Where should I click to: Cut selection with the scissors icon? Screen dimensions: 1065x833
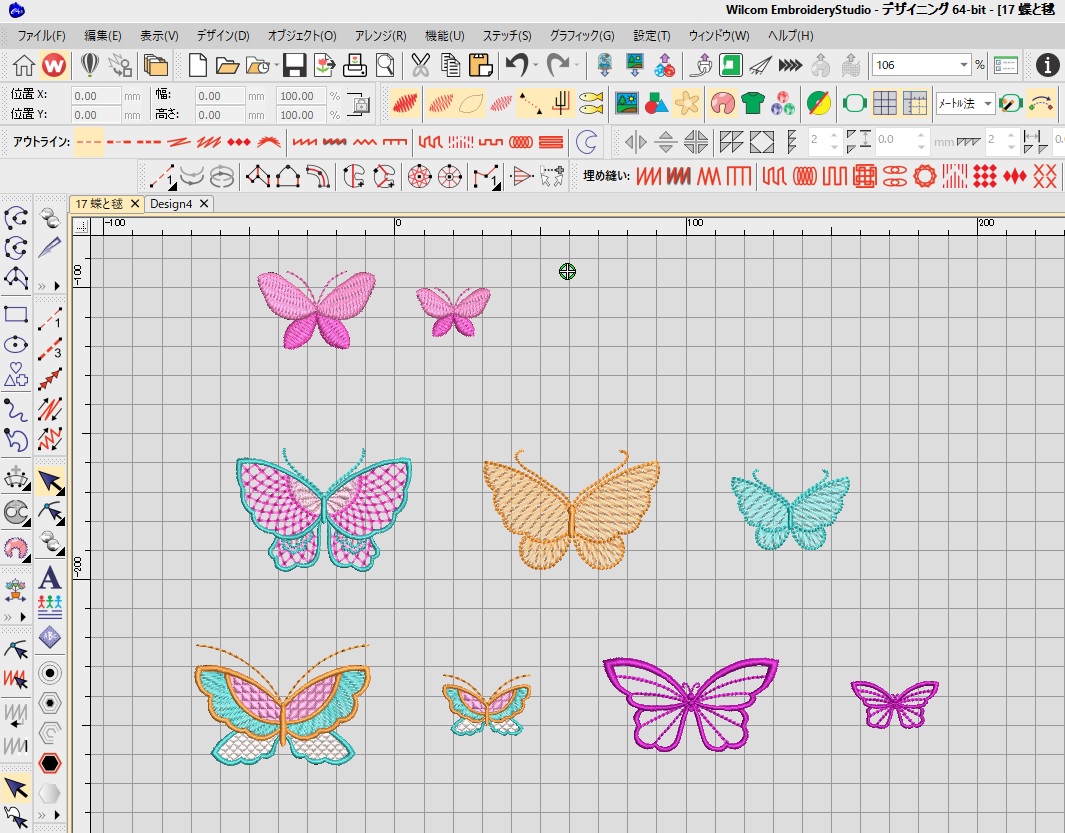[420, 65]
